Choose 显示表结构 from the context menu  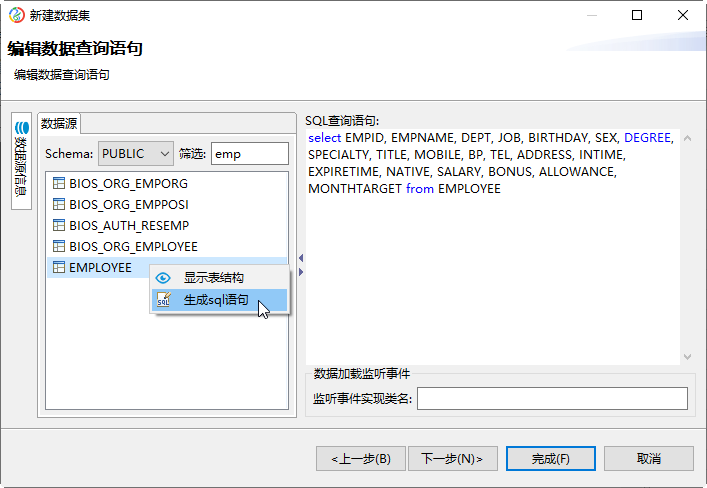[x=213, y=278]
